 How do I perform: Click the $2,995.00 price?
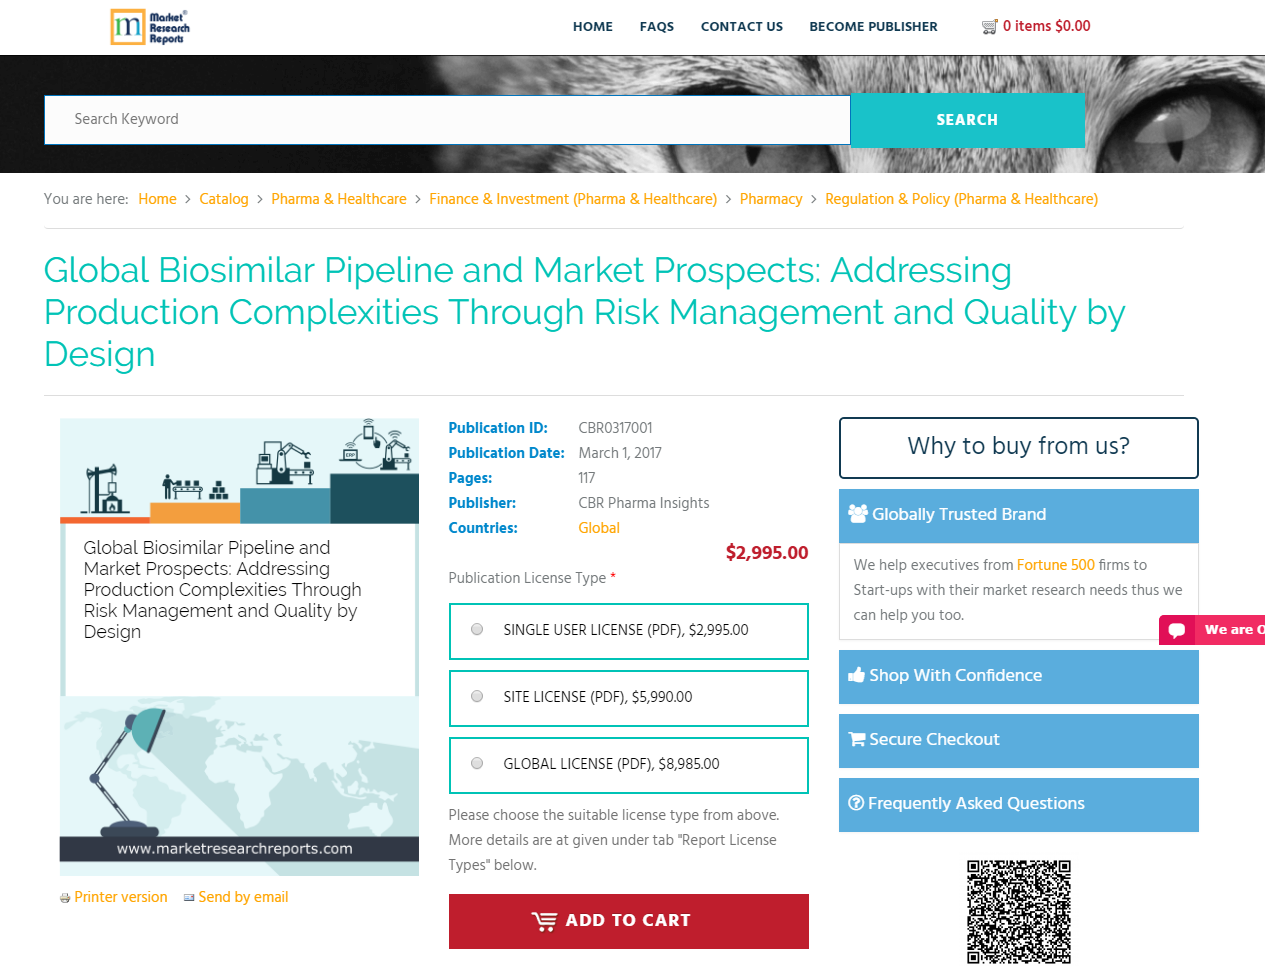coord(767,553)
